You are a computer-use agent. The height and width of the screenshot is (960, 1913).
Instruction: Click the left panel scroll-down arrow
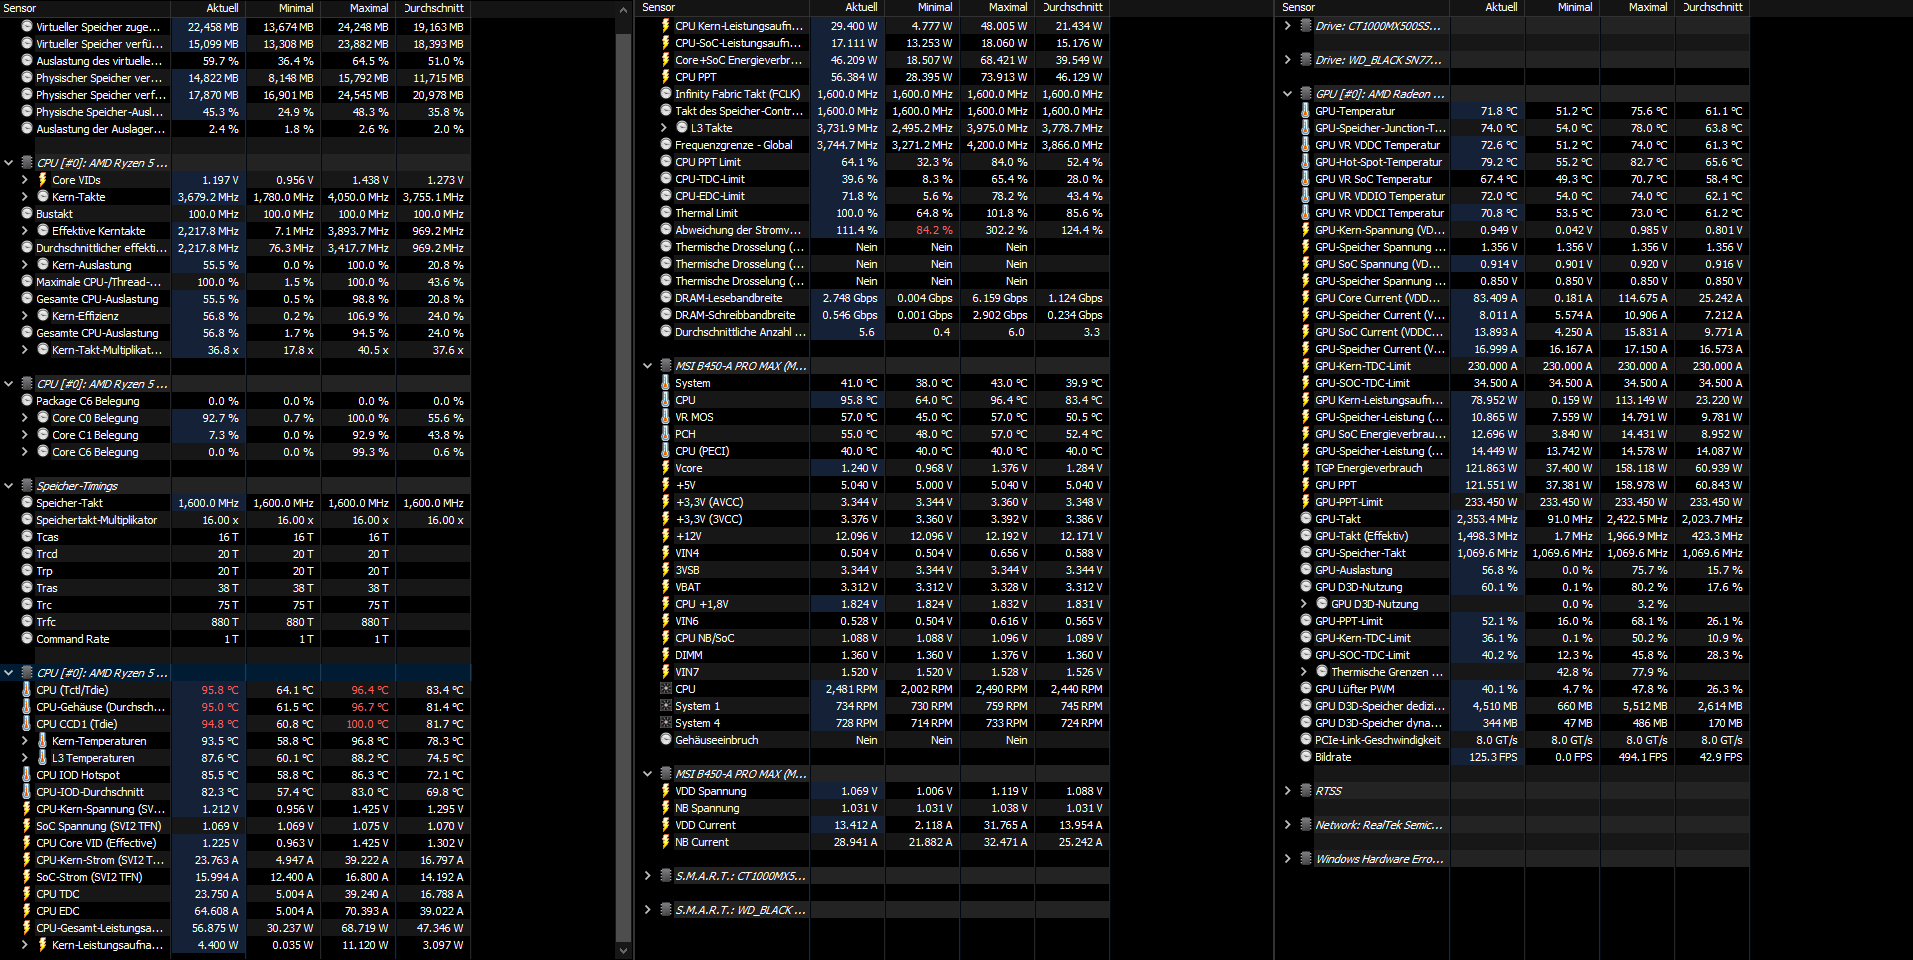click(624, 950)
